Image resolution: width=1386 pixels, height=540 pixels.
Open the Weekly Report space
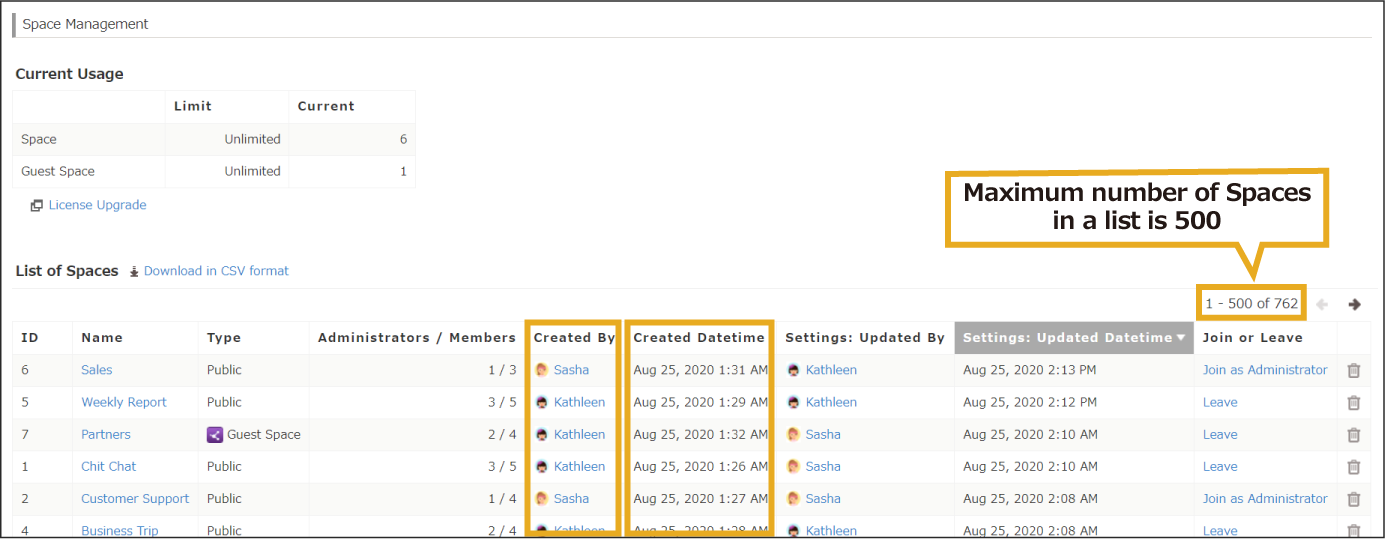coord(124,402)
